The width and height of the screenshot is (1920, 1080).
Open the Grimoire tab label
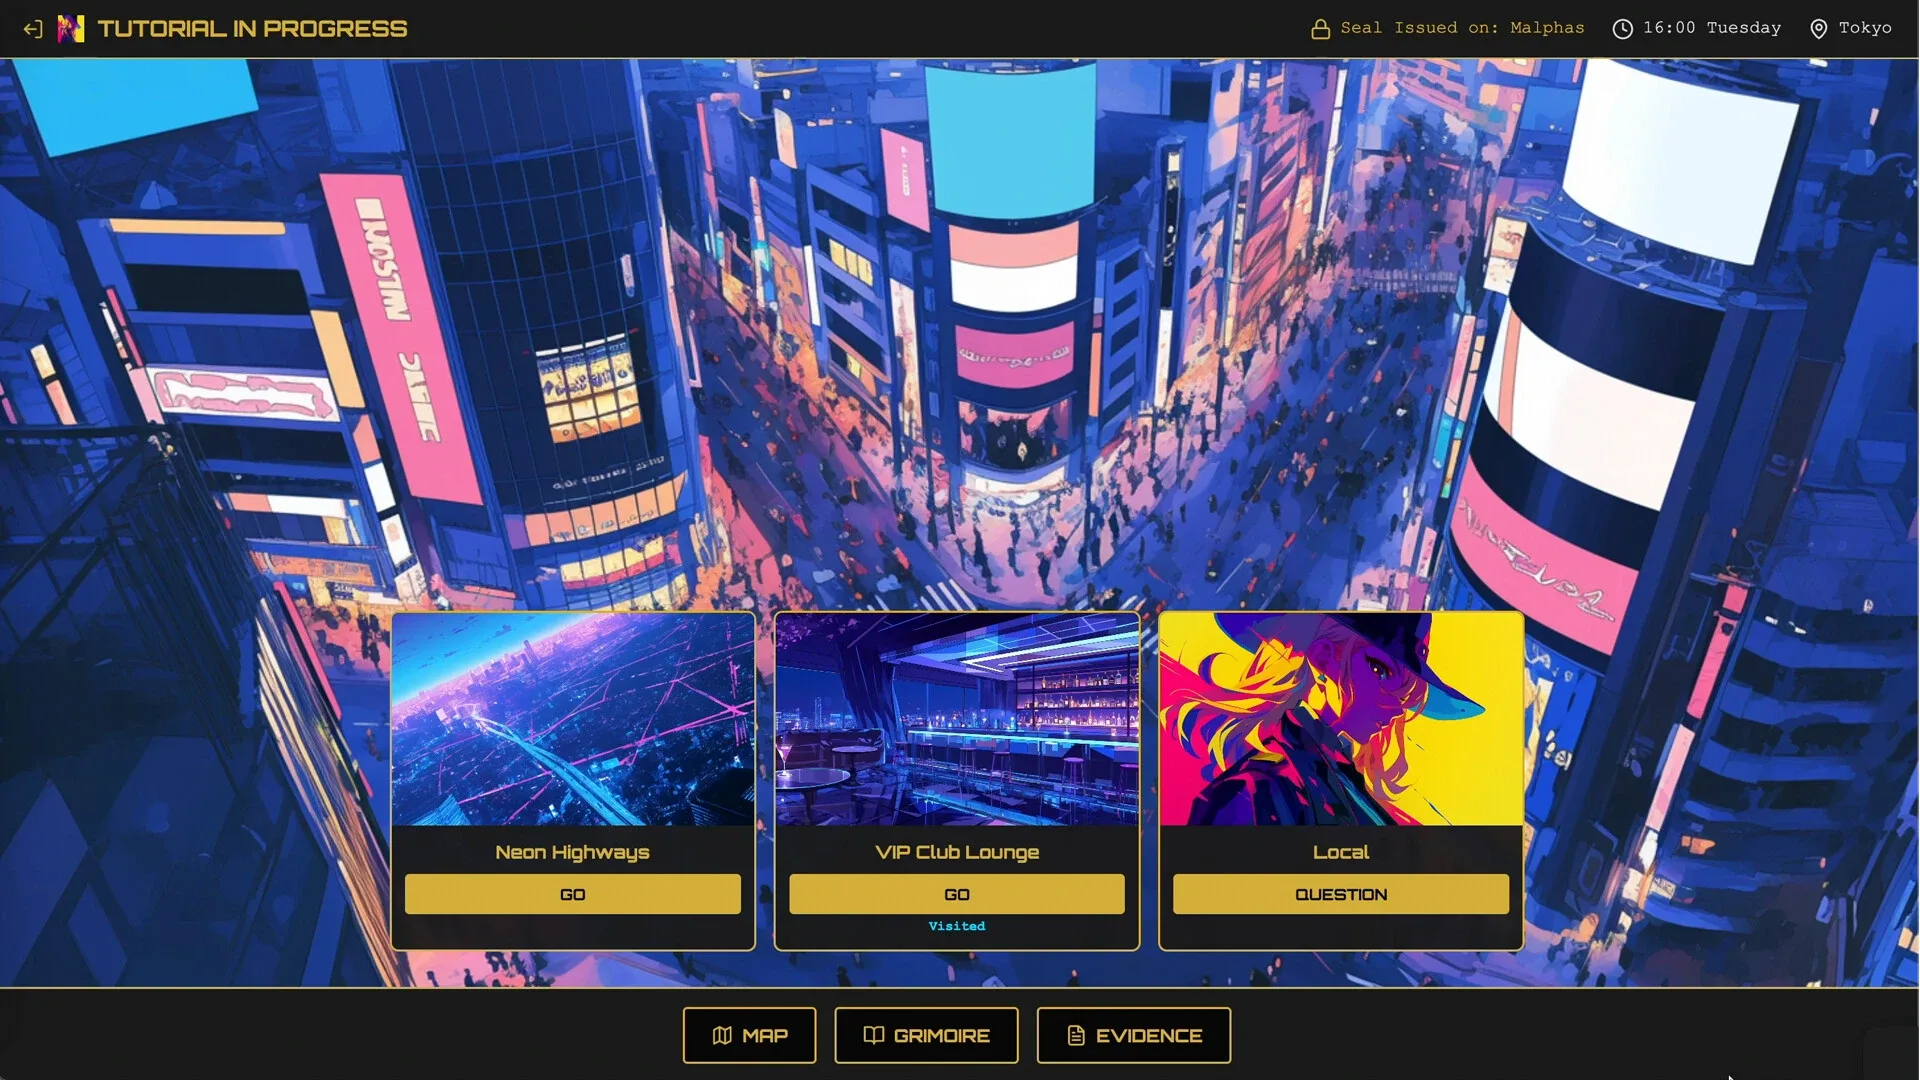(x=941, y=1036)
